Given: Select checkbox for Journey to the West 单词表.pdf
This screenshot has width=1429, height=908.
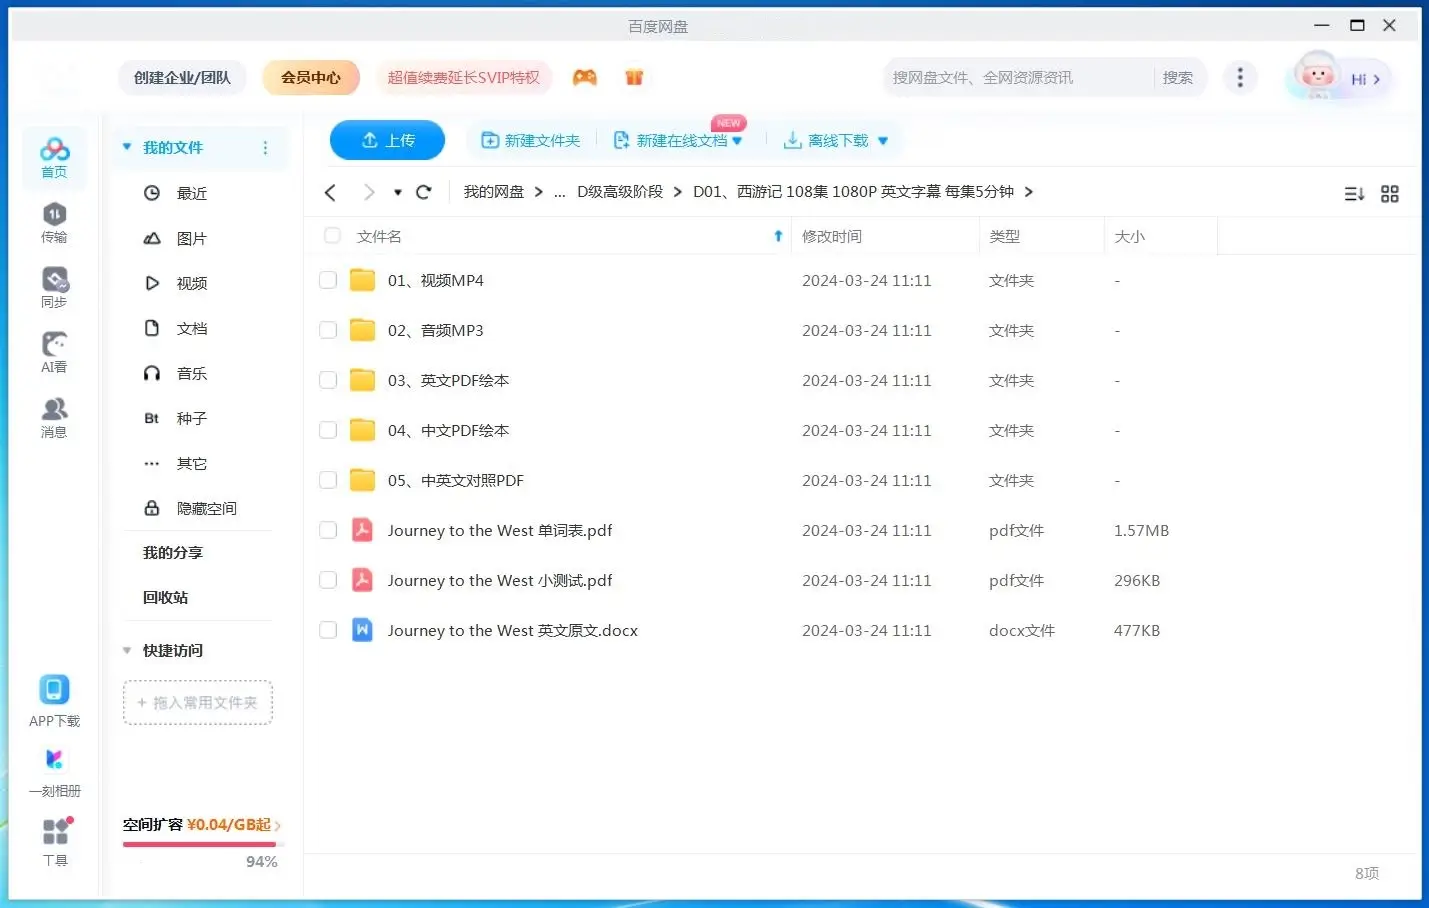Looking at the screenshot, I should 328,531.
